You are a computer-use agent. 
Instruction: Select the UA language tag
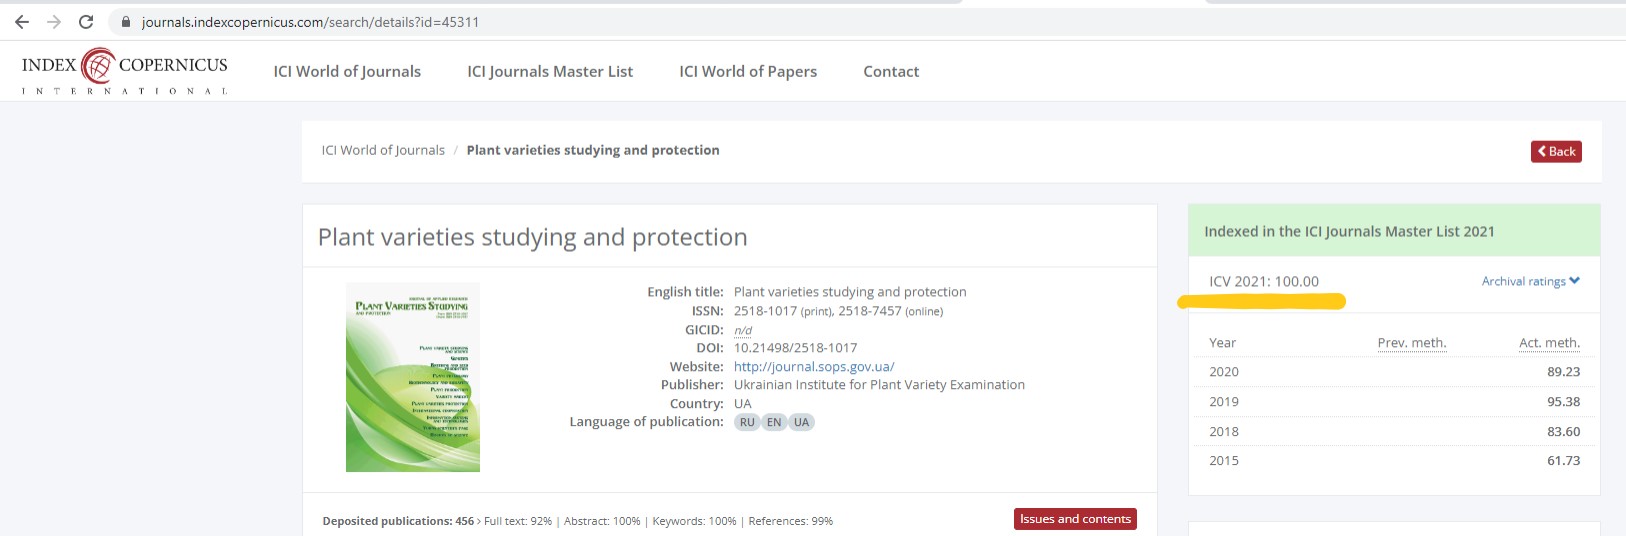click(x=801, y=422)
